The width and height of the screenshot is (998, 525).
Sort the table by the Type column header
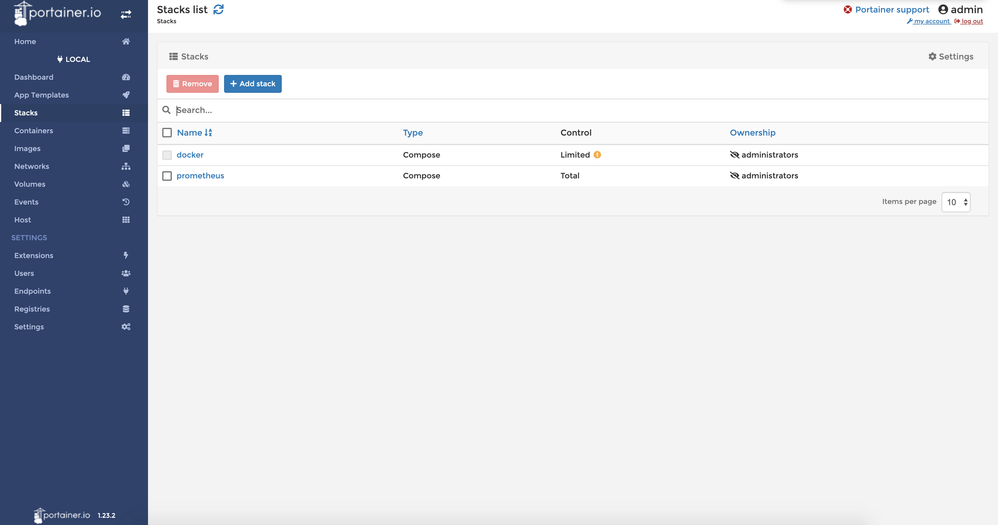click(x=413, y=132)
